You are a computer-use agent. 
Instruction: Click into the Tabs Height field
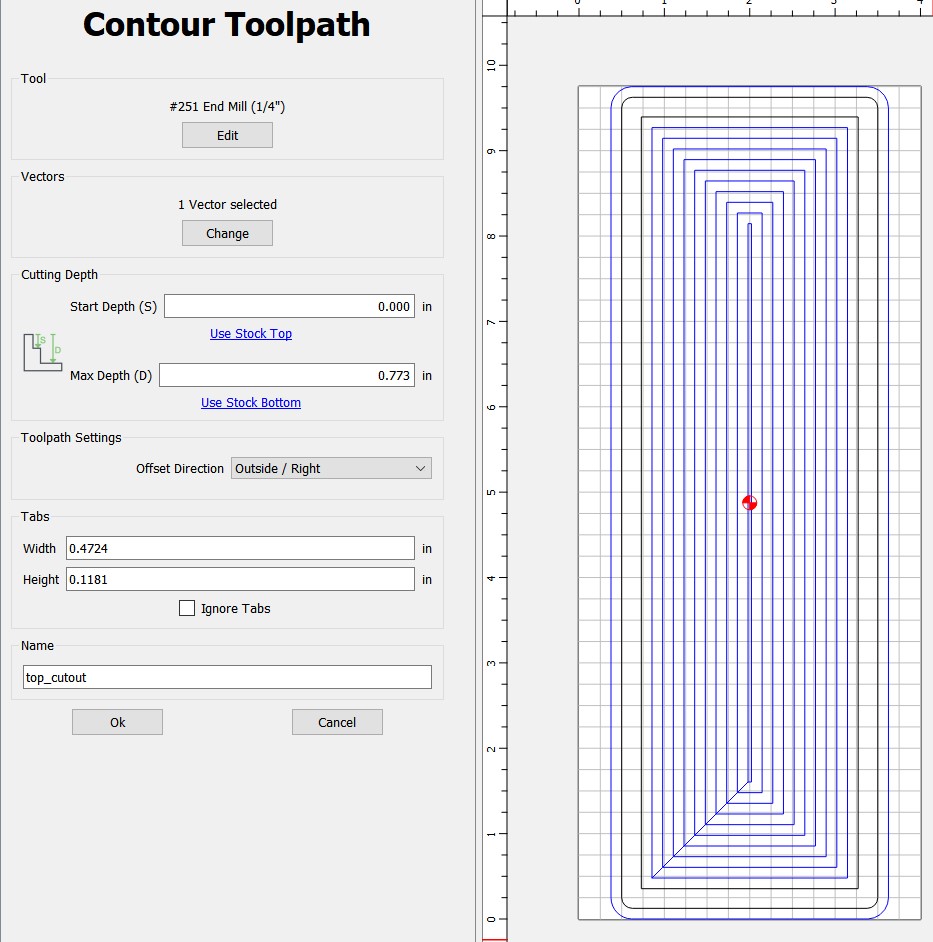240,579
